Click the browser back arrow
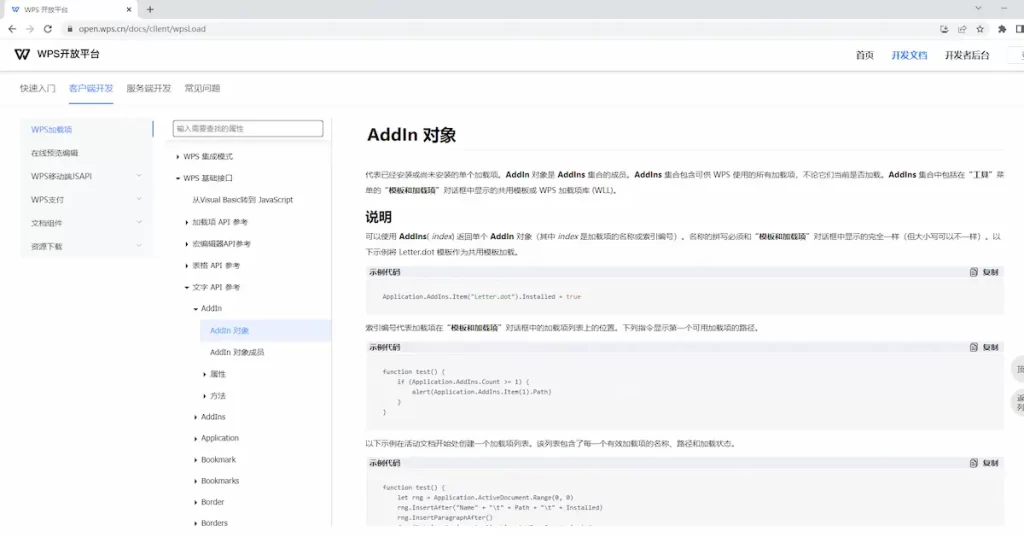The image size is (1024, 537). coord(12,29)
